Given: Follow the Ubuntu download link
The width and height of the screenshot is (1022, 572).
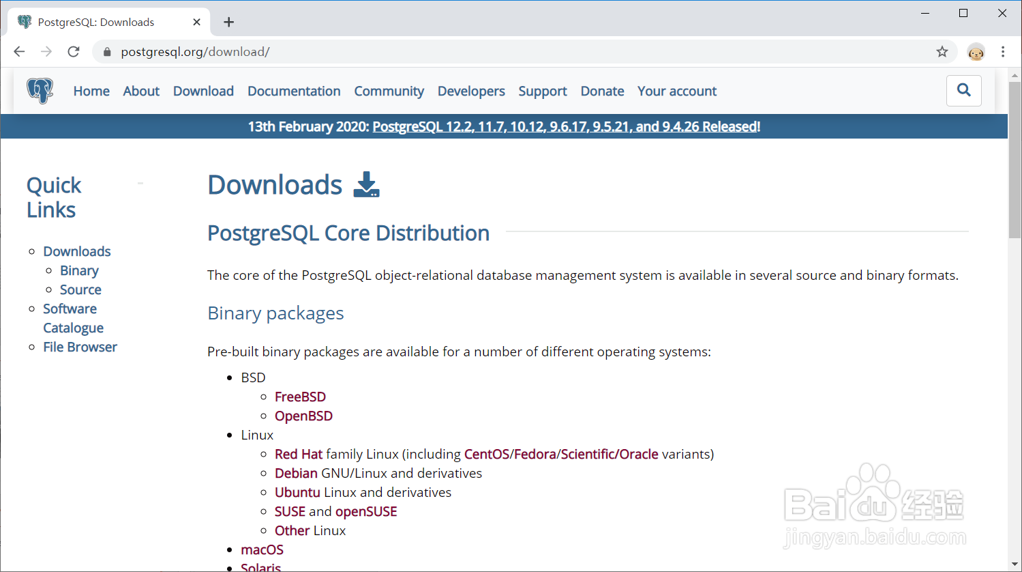Looking at the screenshot, I should pos(297,492).
